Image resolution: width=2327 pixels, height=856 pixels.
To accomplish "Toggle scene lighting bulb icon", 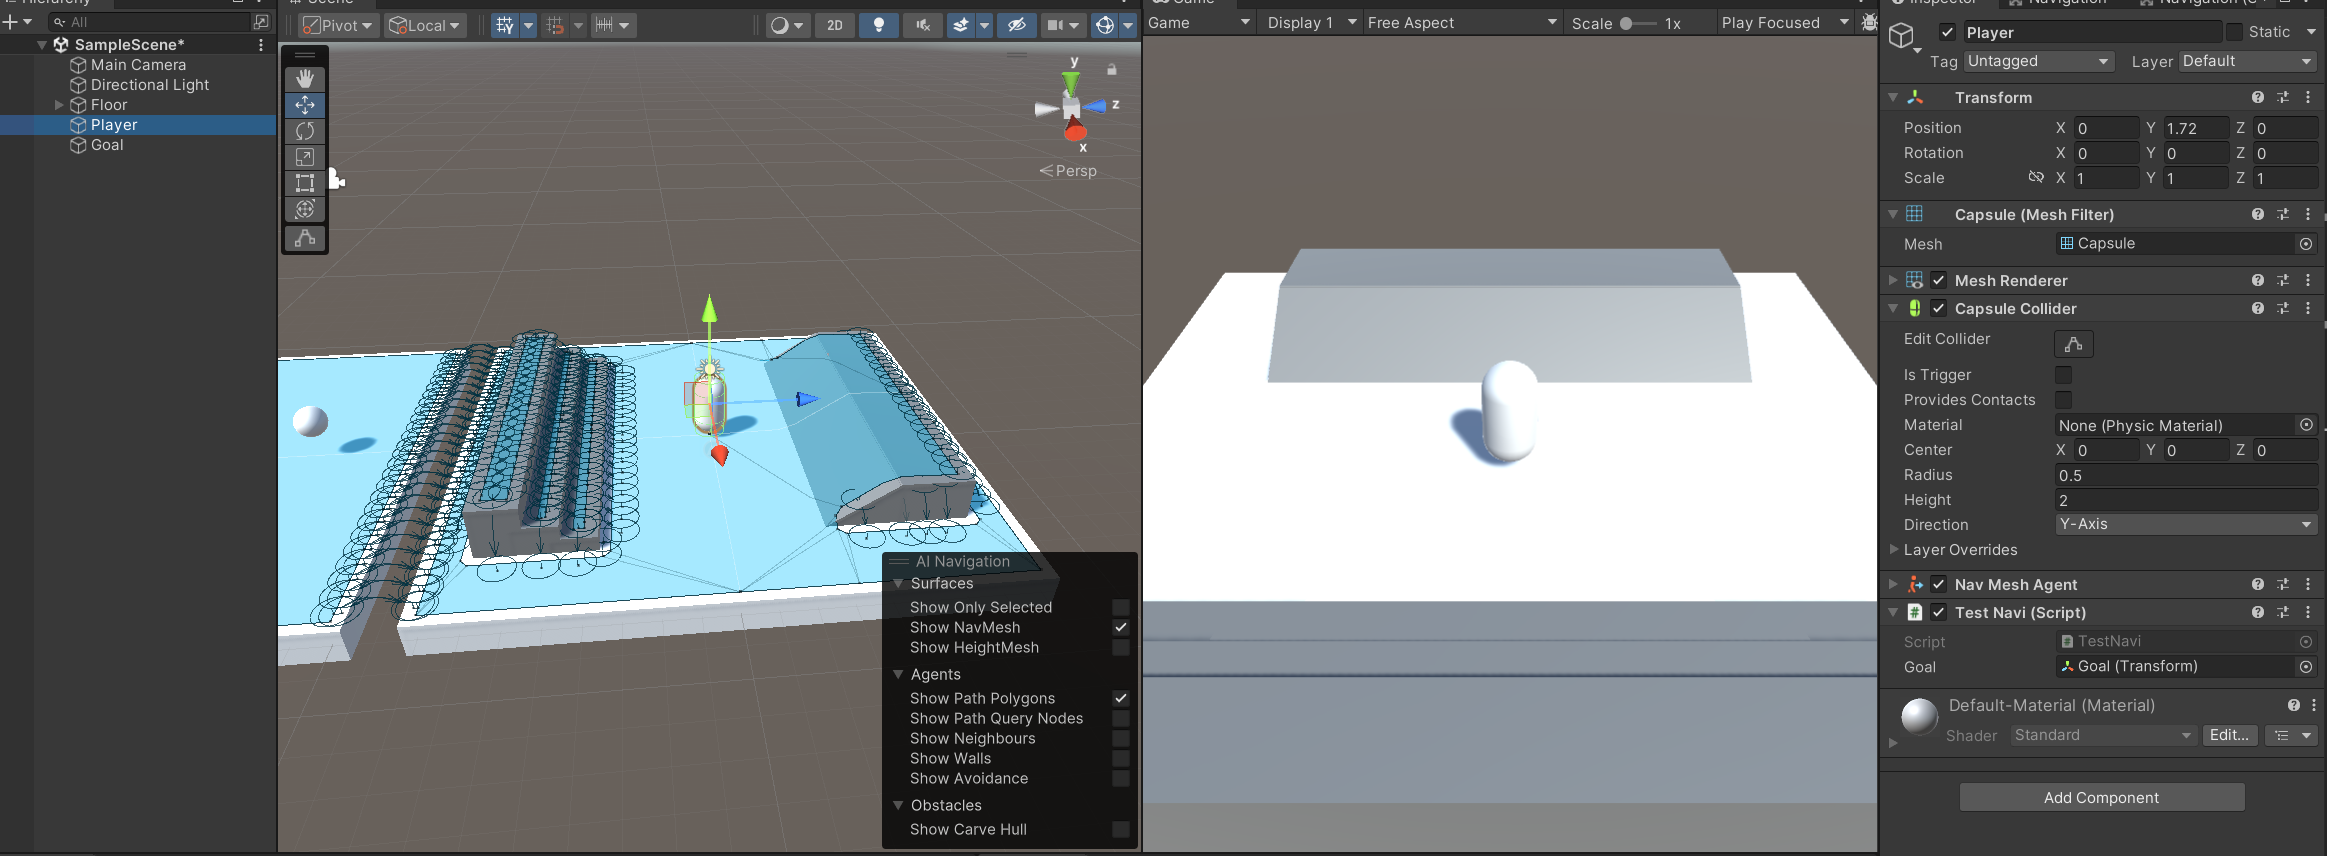I will pyautogui.click(x=879, y=25).
